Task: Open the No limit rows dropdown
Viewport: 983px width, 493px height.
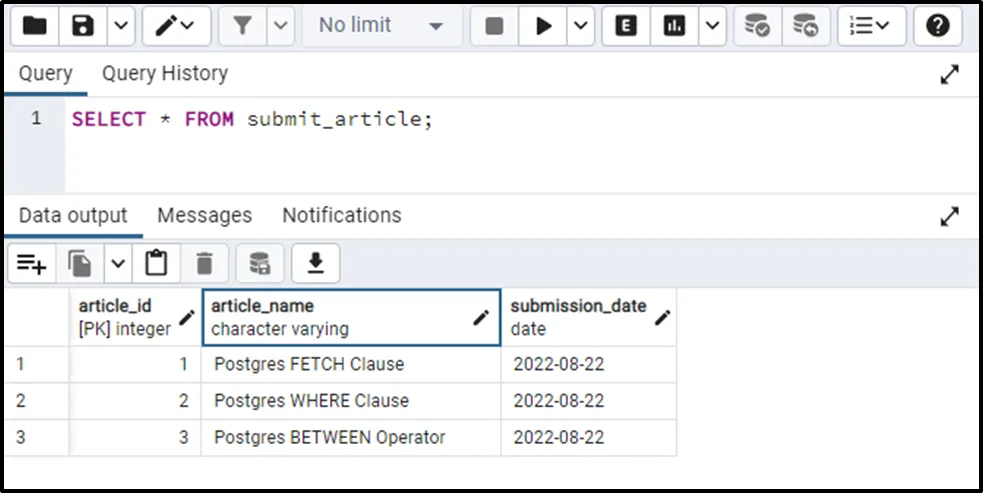Action: pos(380,26)
